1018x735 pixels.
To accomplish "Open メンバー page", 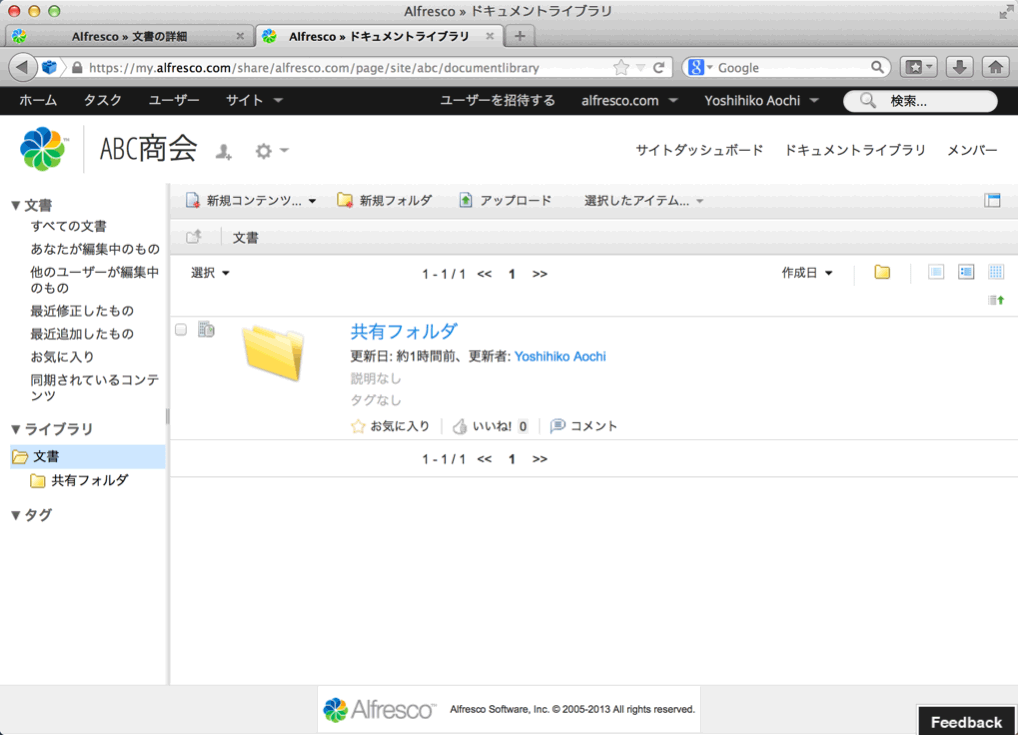I will click(972, 150).
